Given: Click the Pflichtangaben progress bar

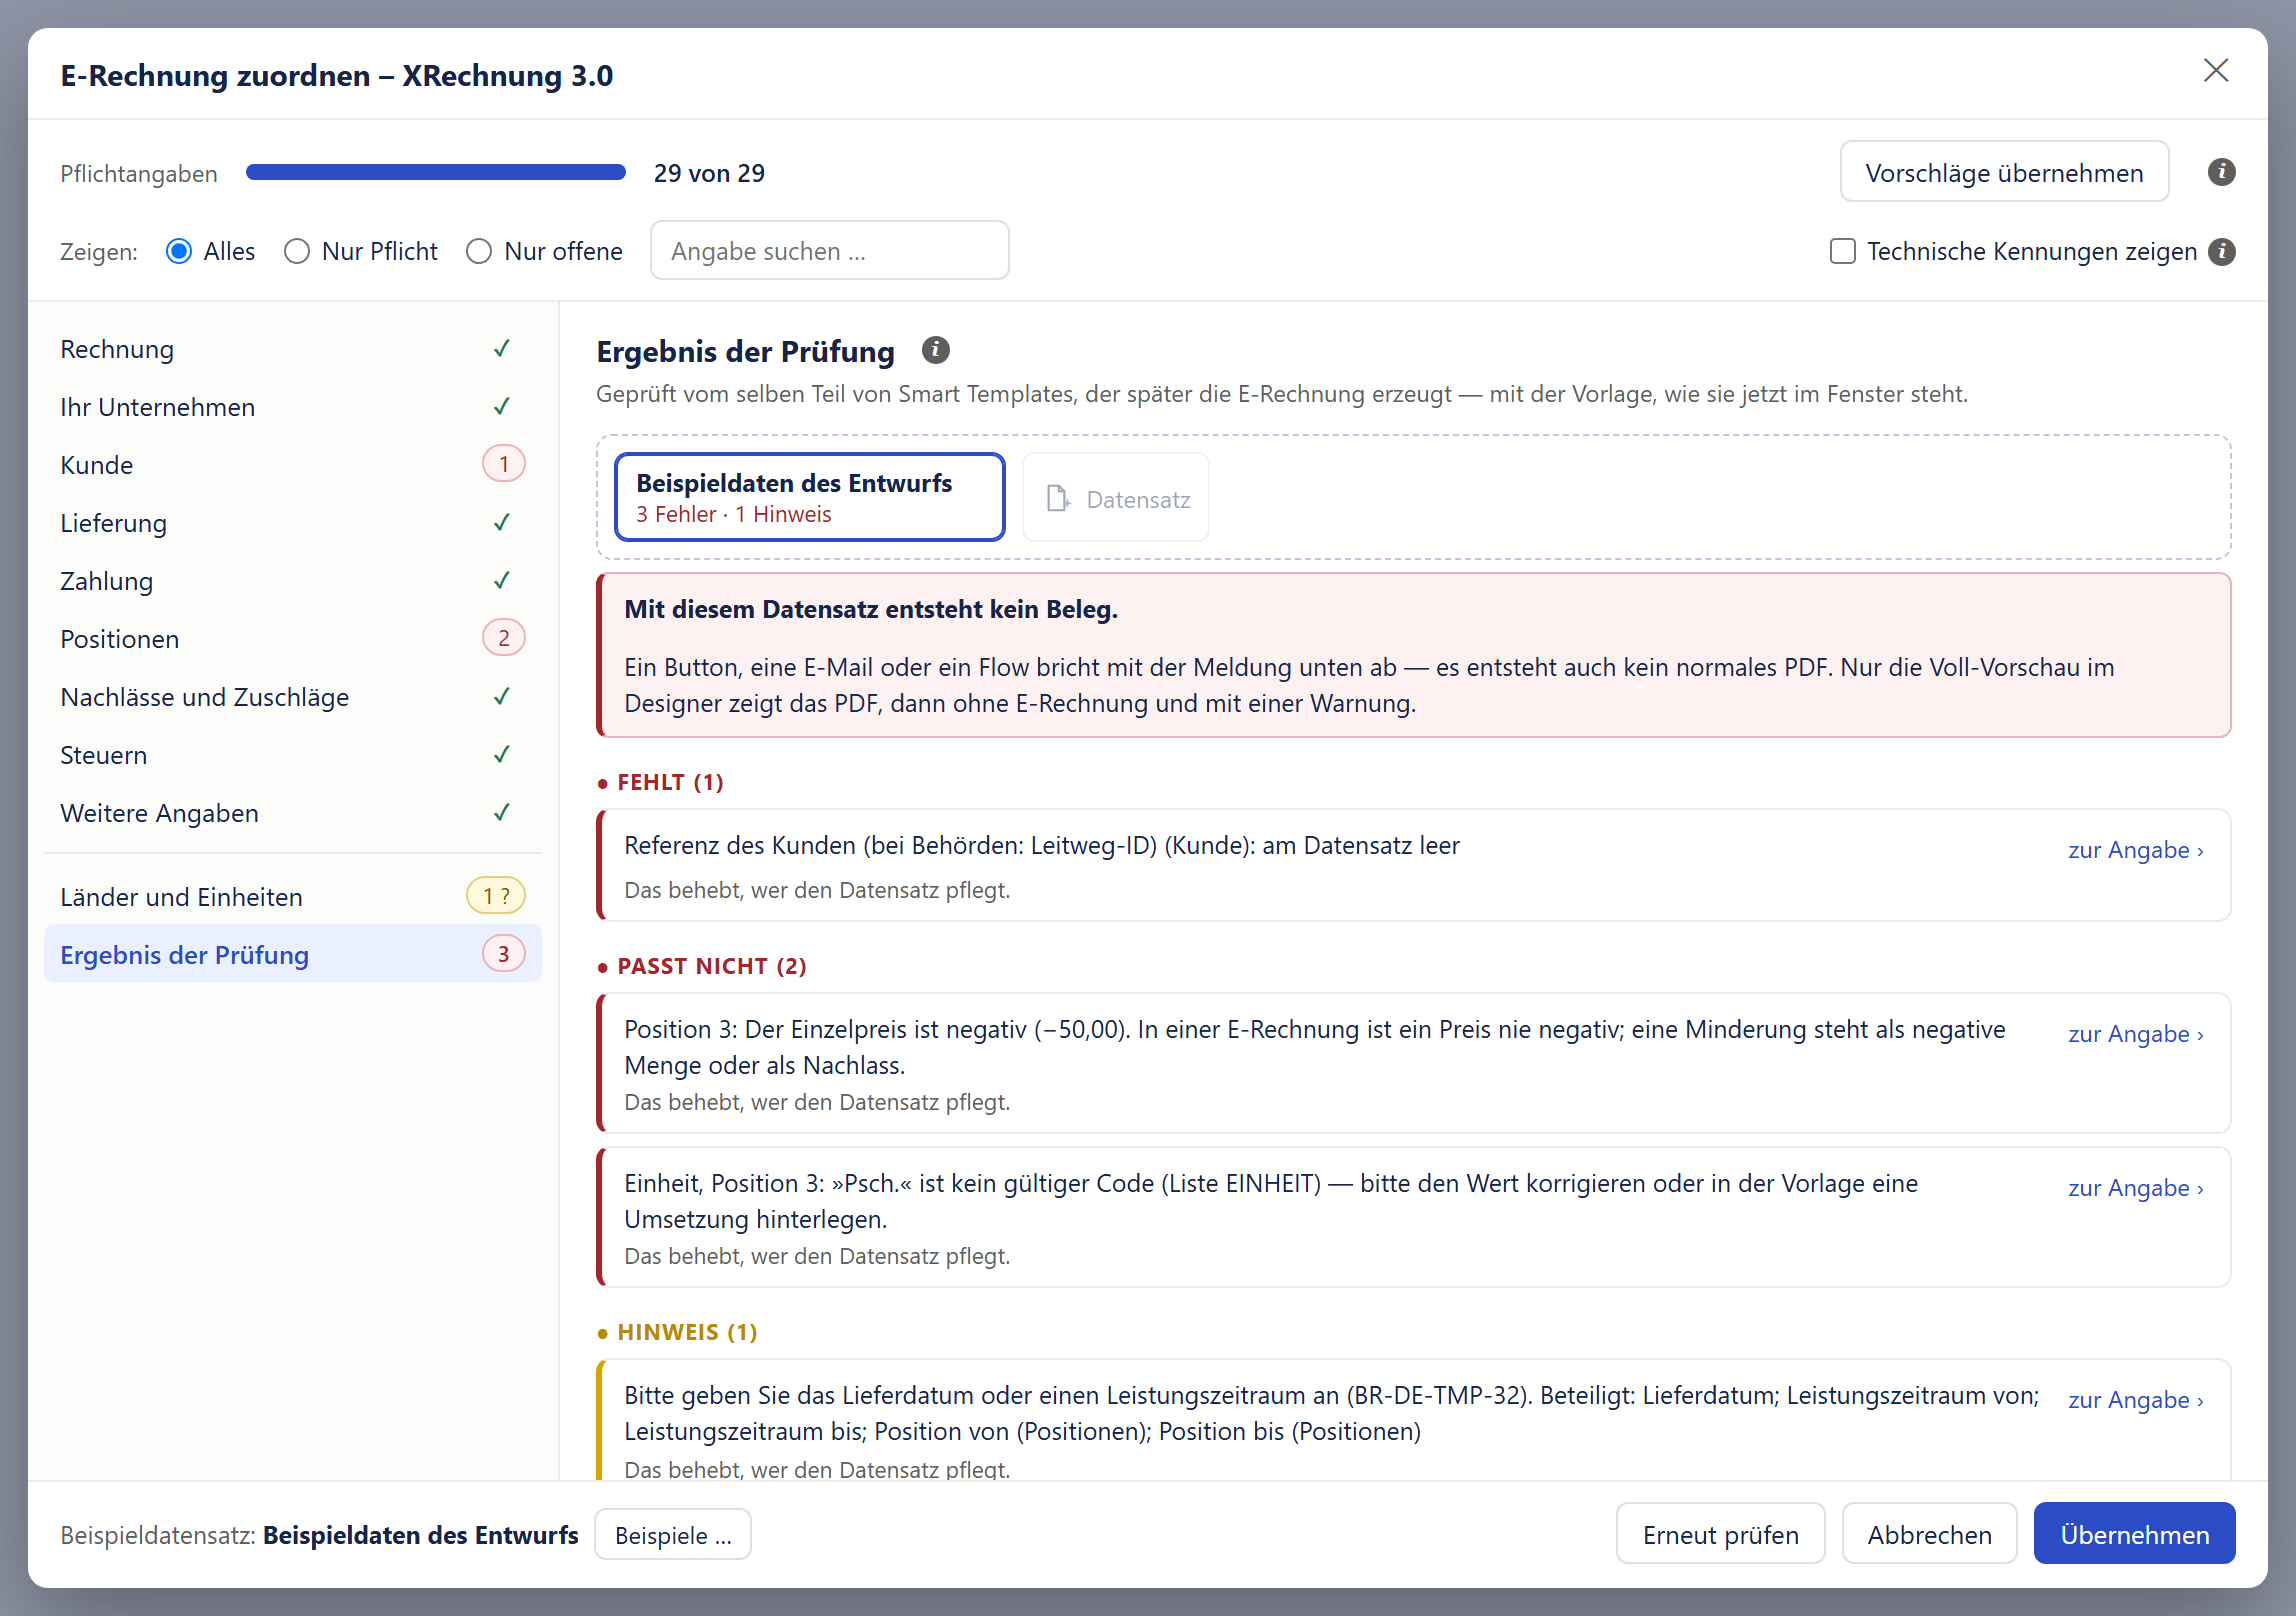Looking at the screenshot, I should pos(436,172).
